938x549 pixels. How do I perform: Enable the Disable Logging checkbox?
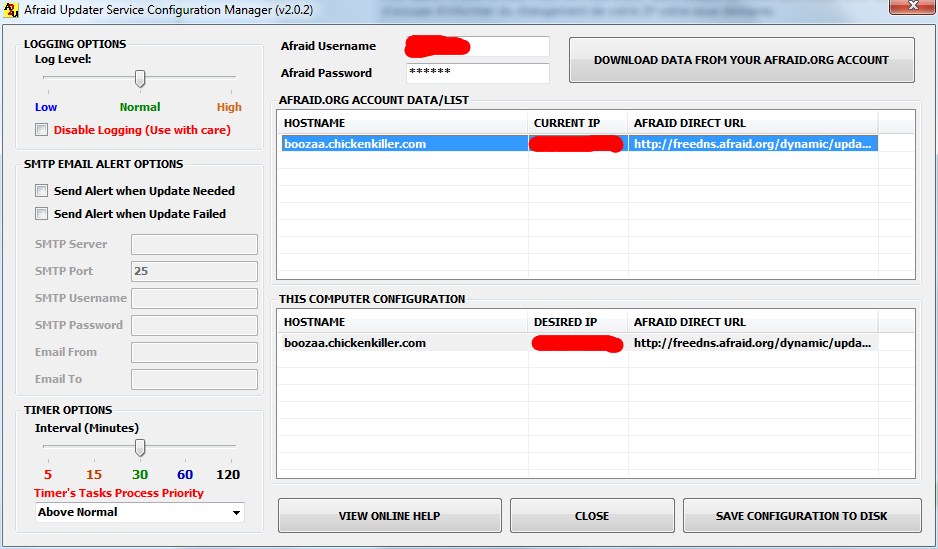click(x=41, y=130)
